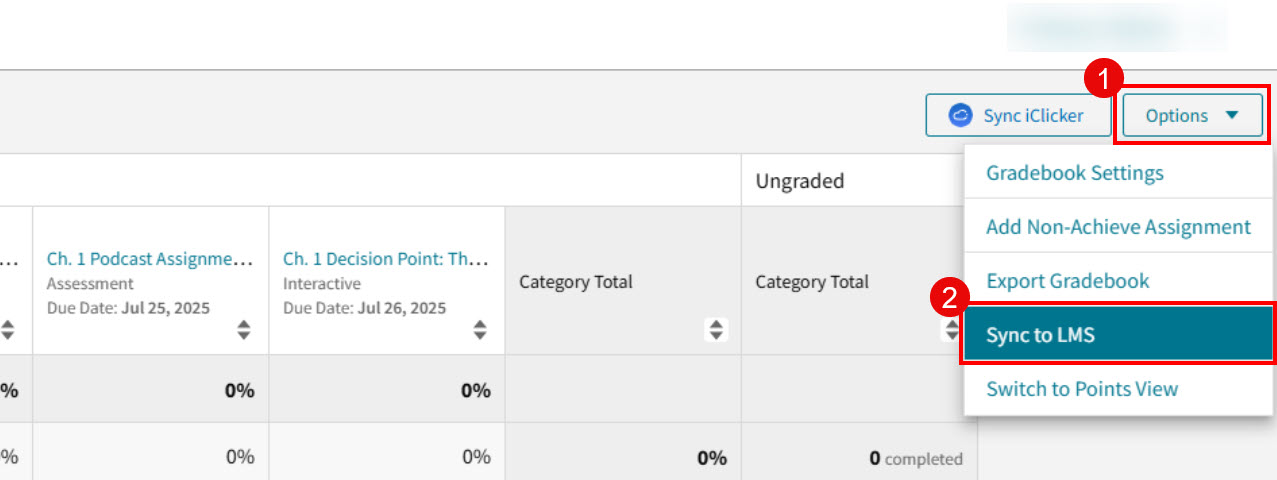Click sort arrows beside the first Category Total

point(716,329)
